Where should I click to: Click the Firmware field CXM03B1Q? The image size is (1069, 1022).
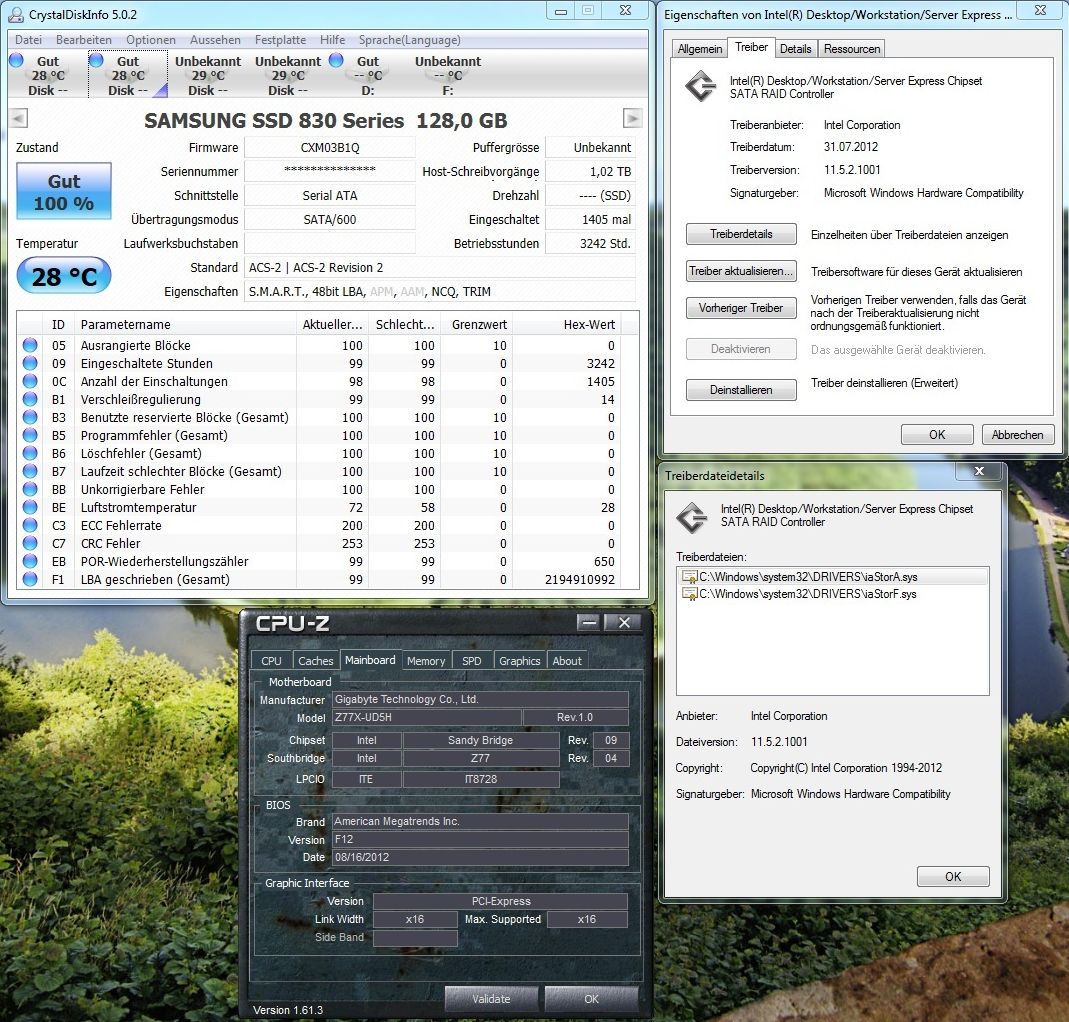click(330, 147)
